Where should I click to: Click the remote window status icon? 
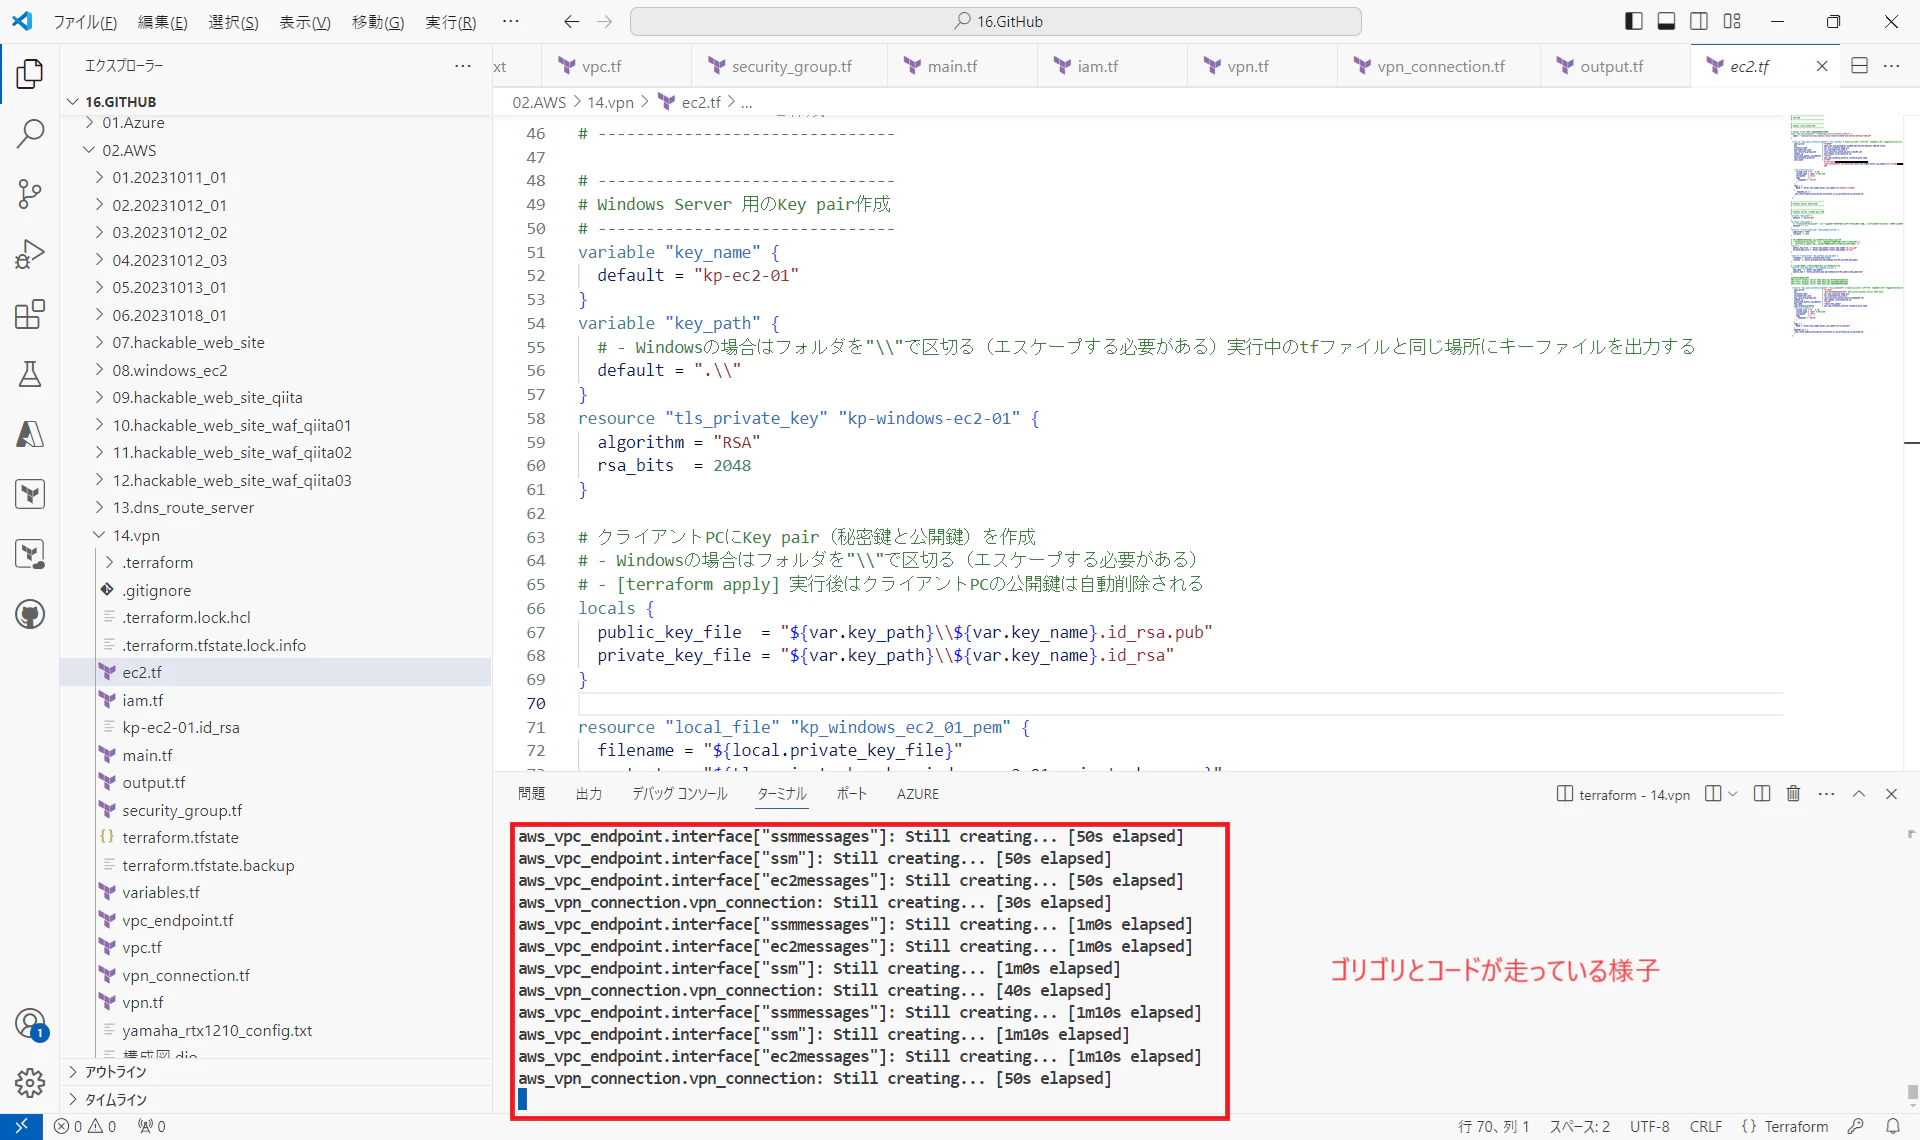[x=21, y=1126]
